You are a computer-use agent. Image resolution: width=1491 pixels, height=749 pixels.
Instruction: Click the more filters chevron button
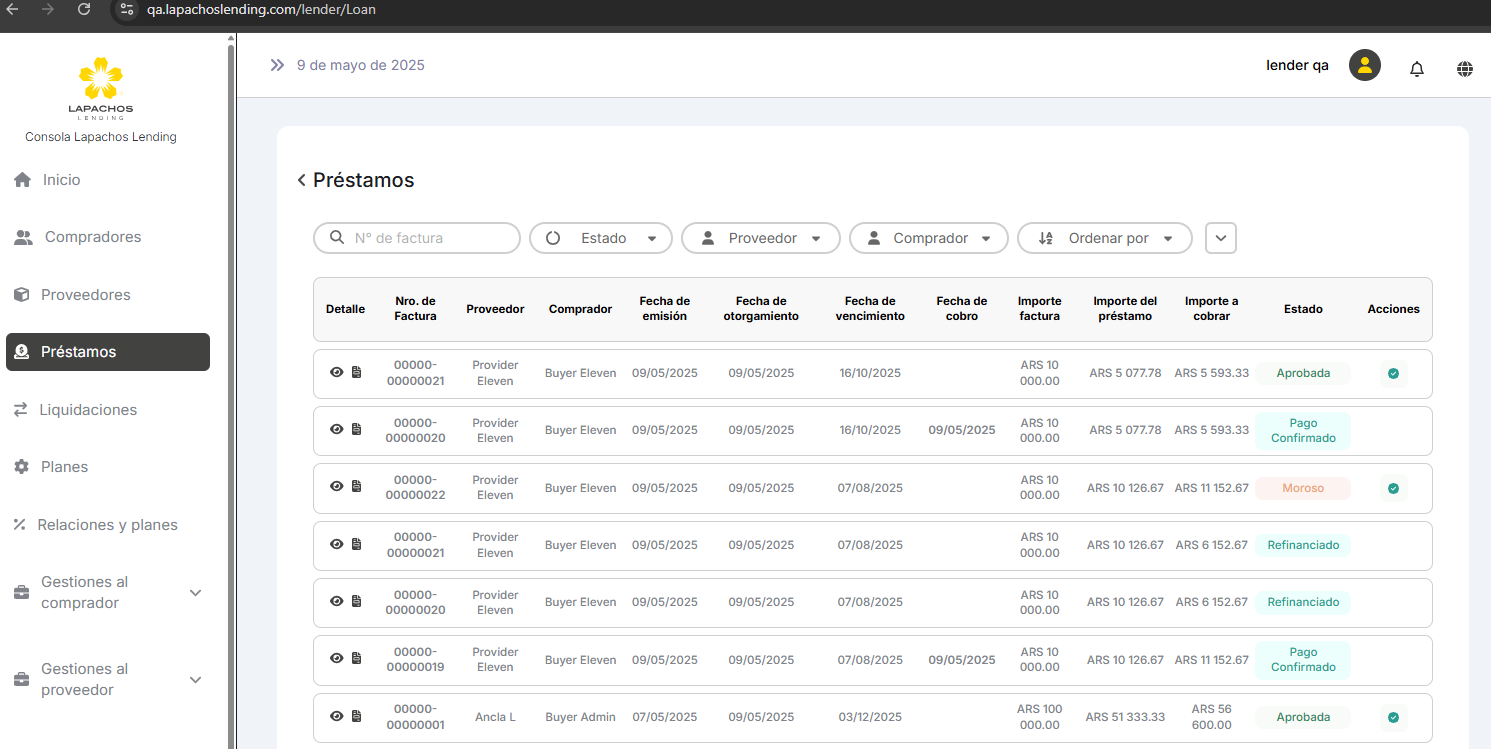click(1221, 238)
